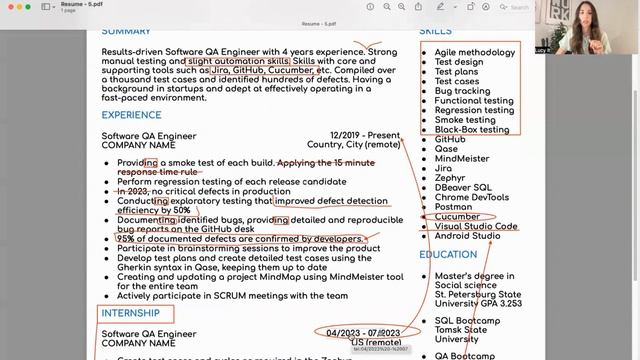Click the vertical scrollbar on the right
640x360 pixels.
(635, 186)
